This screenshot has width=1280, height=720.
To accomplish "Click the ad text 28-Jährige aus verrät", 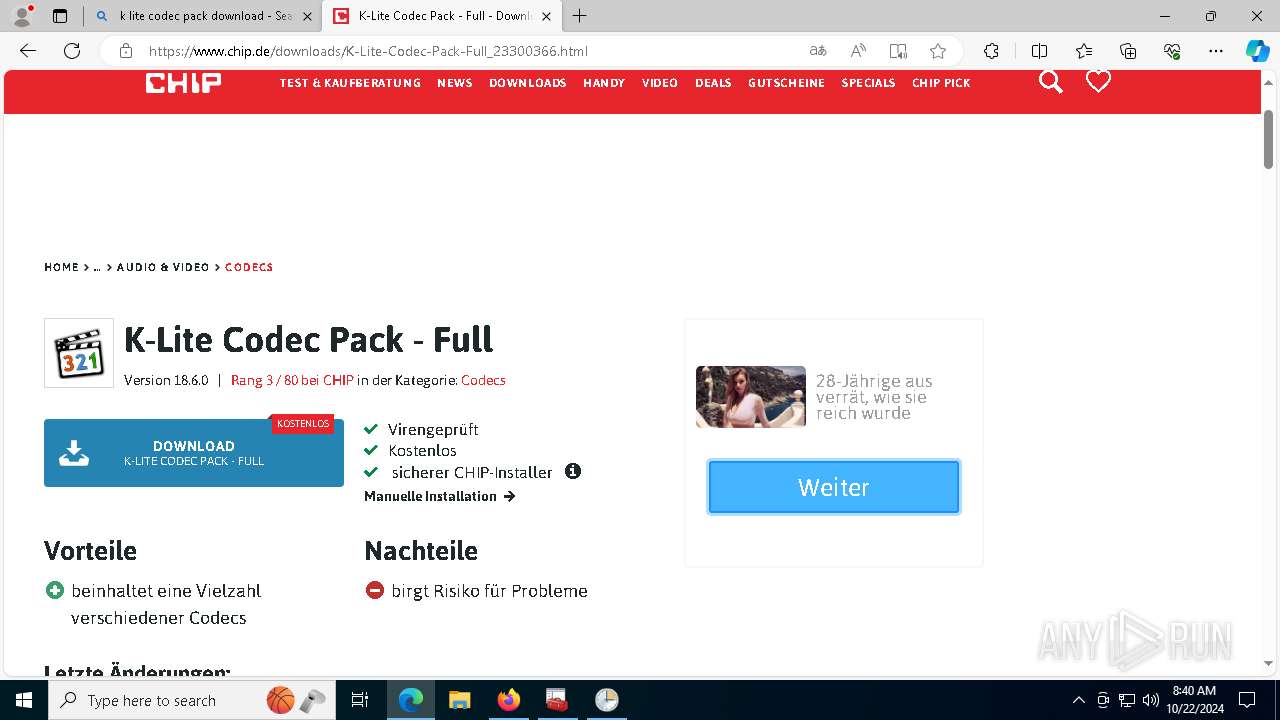I will click(874, 397).
